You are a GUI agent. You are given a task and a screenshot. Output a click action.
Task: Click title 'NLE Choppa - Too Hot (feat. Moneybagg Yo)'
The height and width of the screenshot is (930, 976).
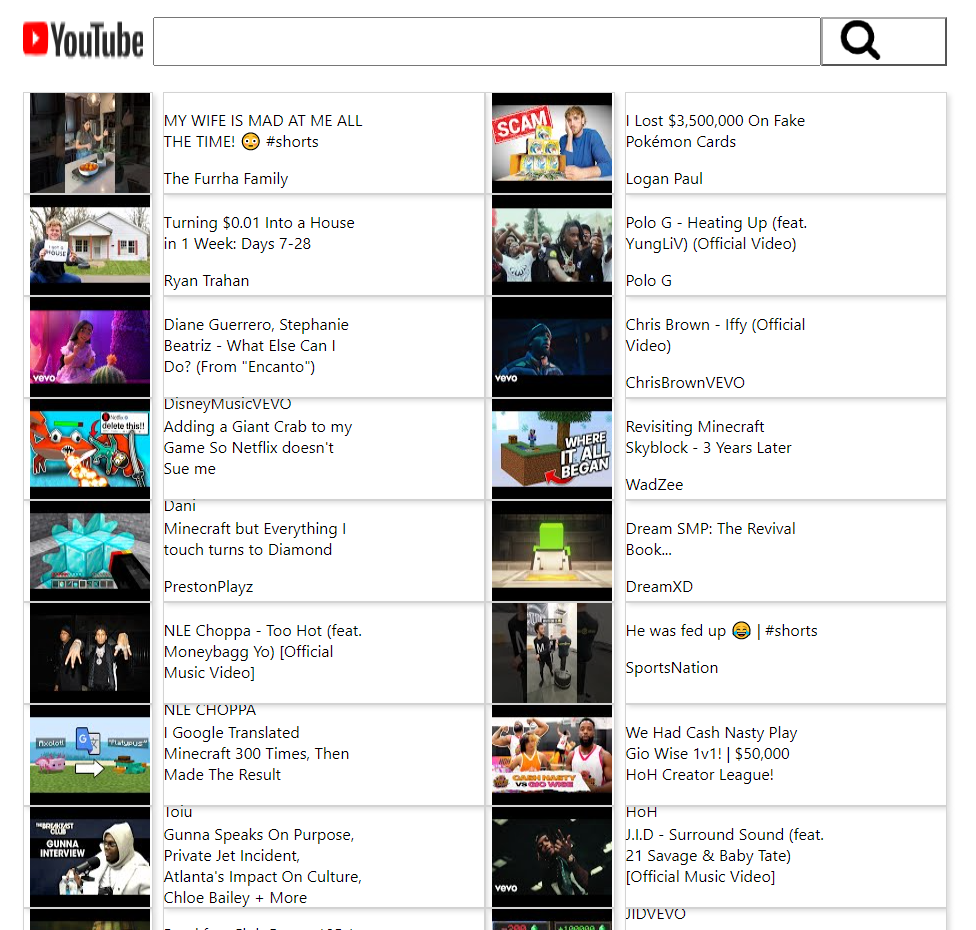pos(263,652)
